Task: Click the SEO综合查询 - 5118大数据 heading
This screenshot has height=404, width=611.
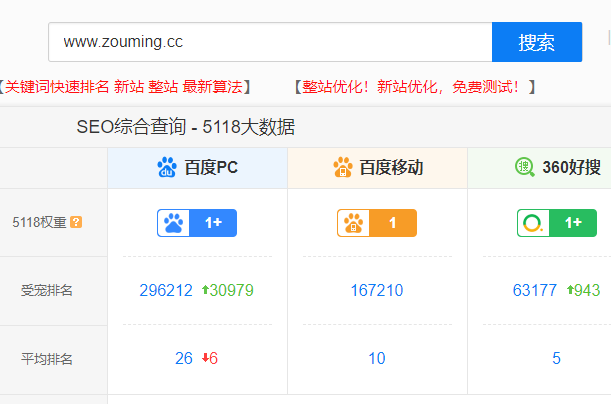Action: (185, 127)
